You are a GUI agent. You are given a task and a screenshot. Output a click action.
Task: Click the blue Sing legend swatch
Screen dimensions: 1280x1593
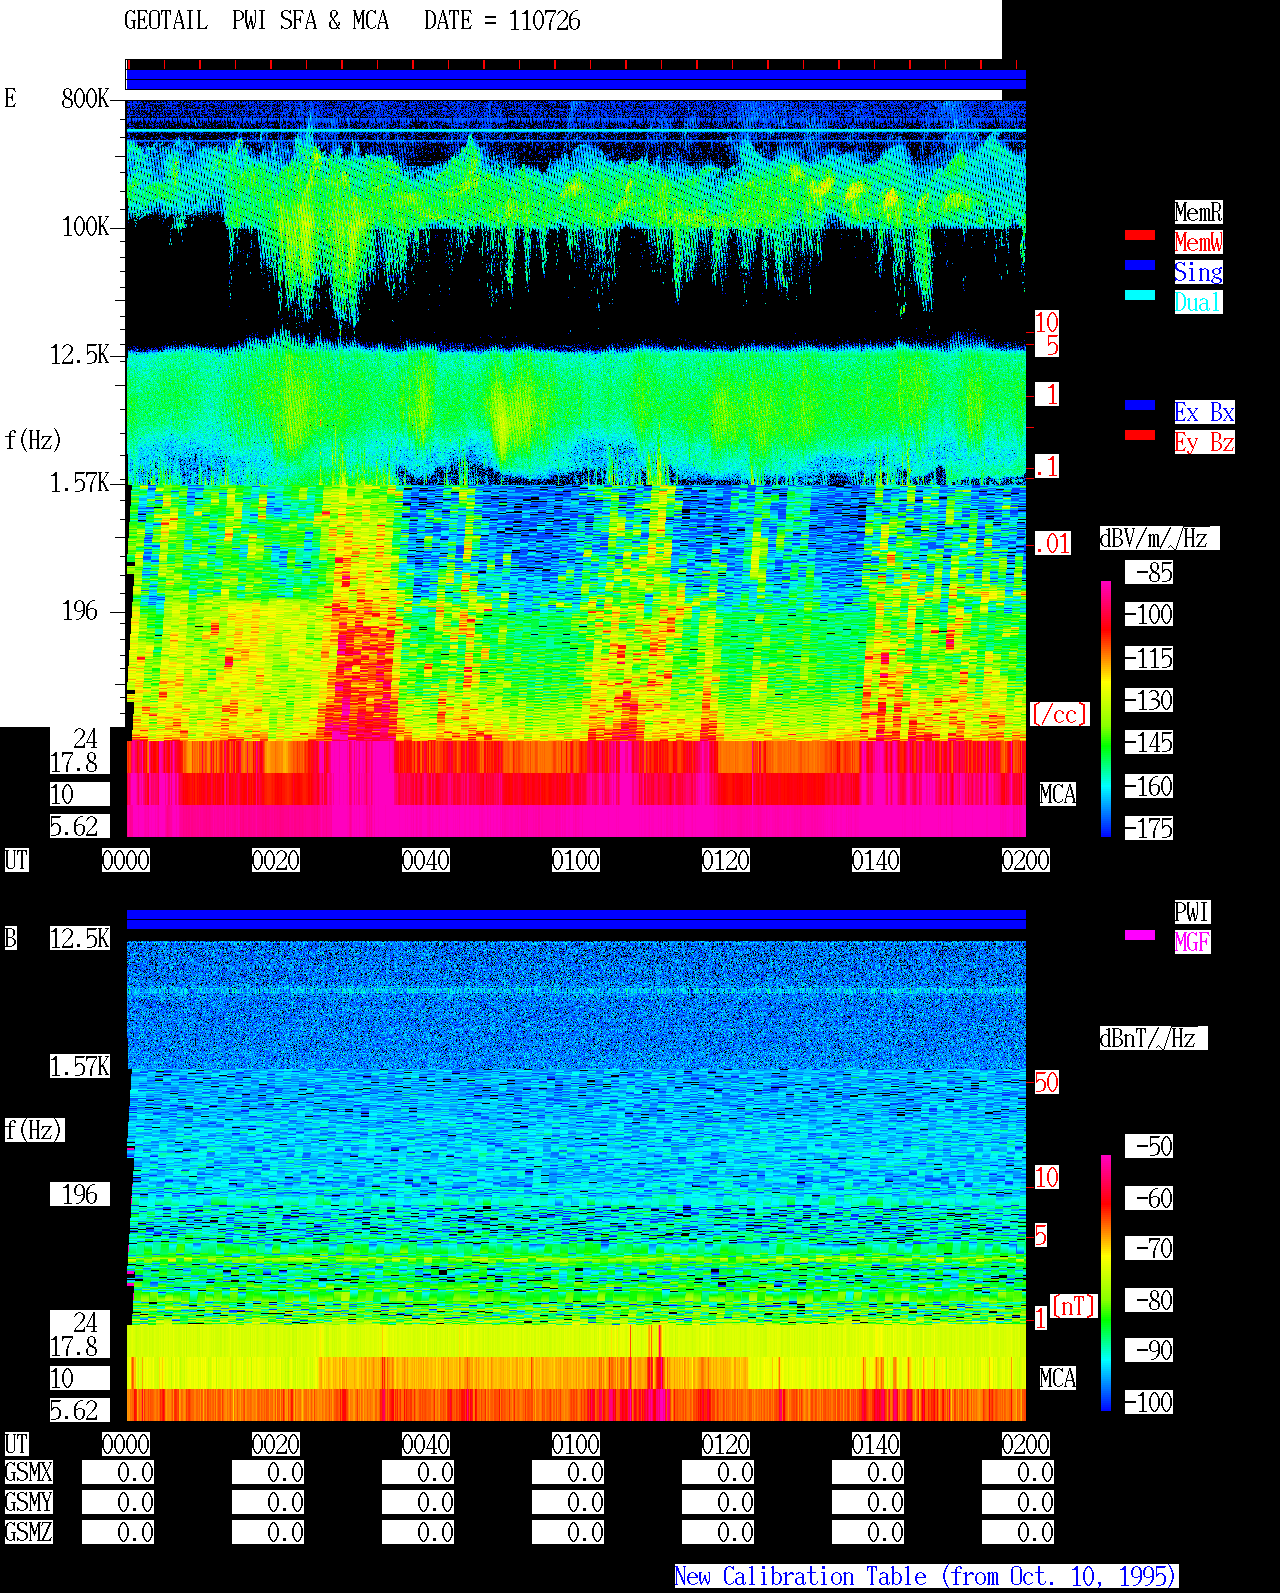pos(1140,265)
